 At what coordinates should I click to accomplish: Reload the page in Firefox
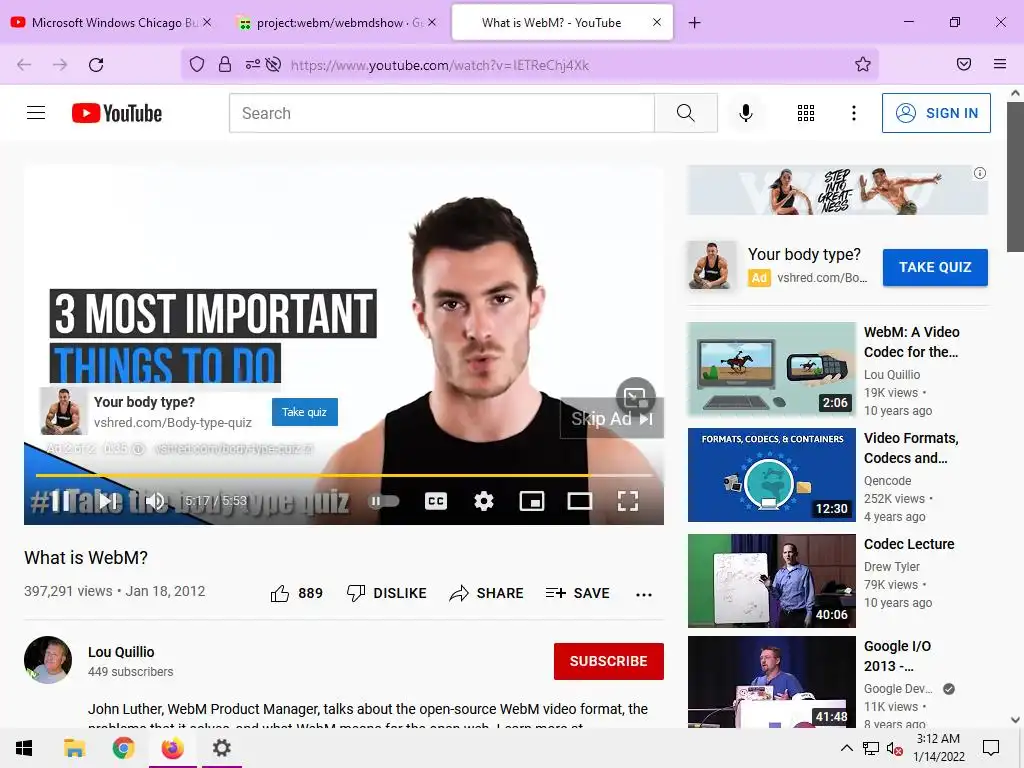pos(96,65)
